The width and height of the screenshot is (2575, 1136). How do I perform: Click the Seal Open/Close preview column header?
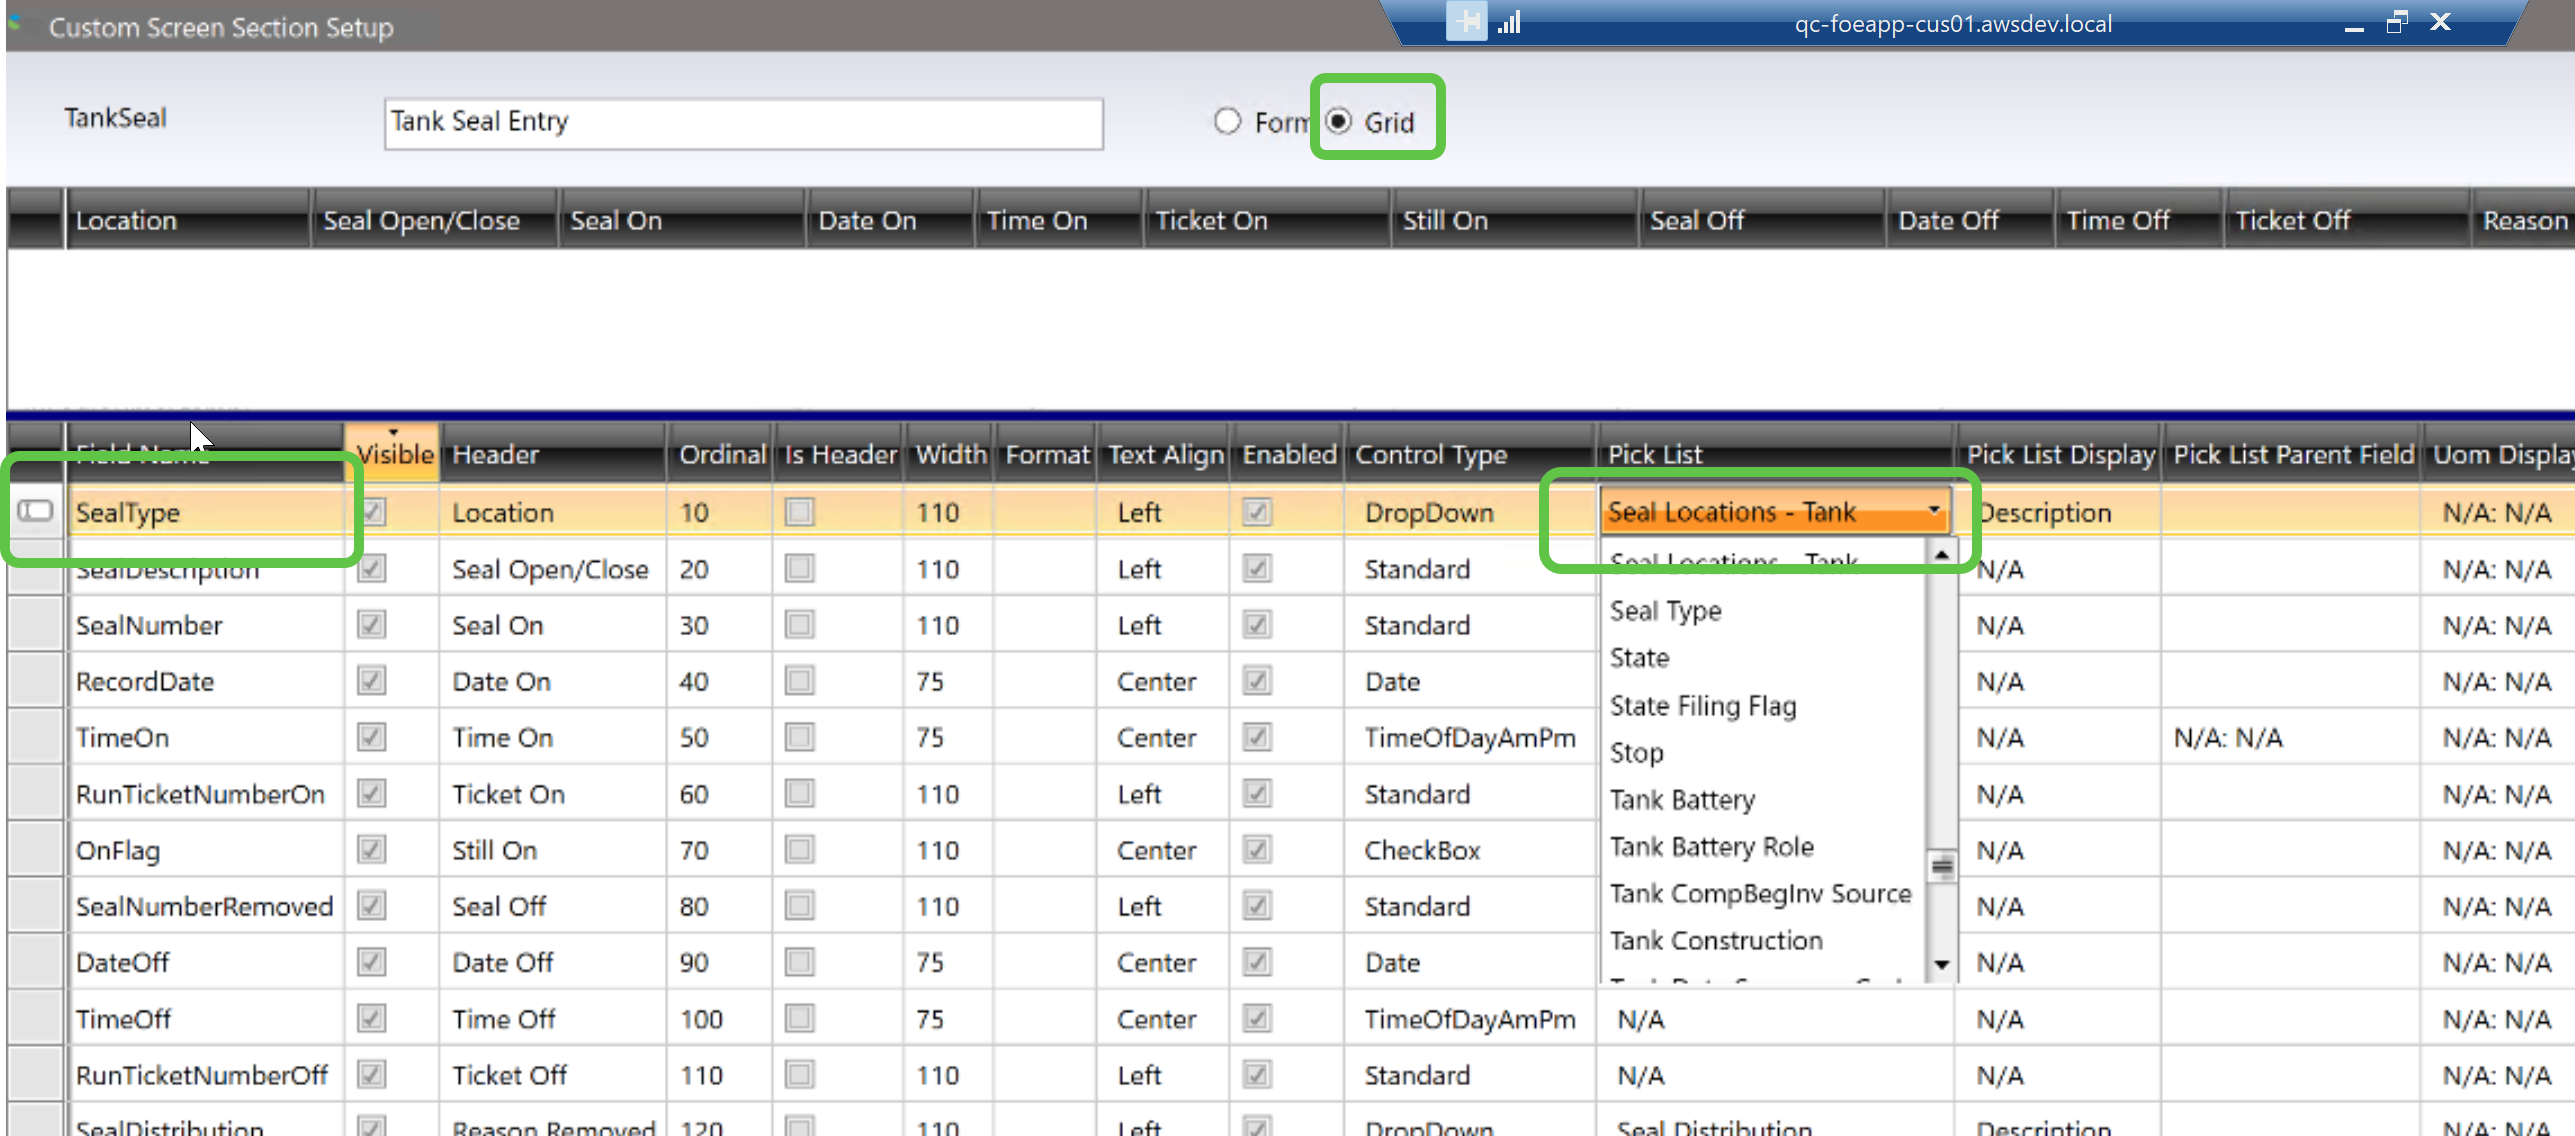tap(421, 221)
